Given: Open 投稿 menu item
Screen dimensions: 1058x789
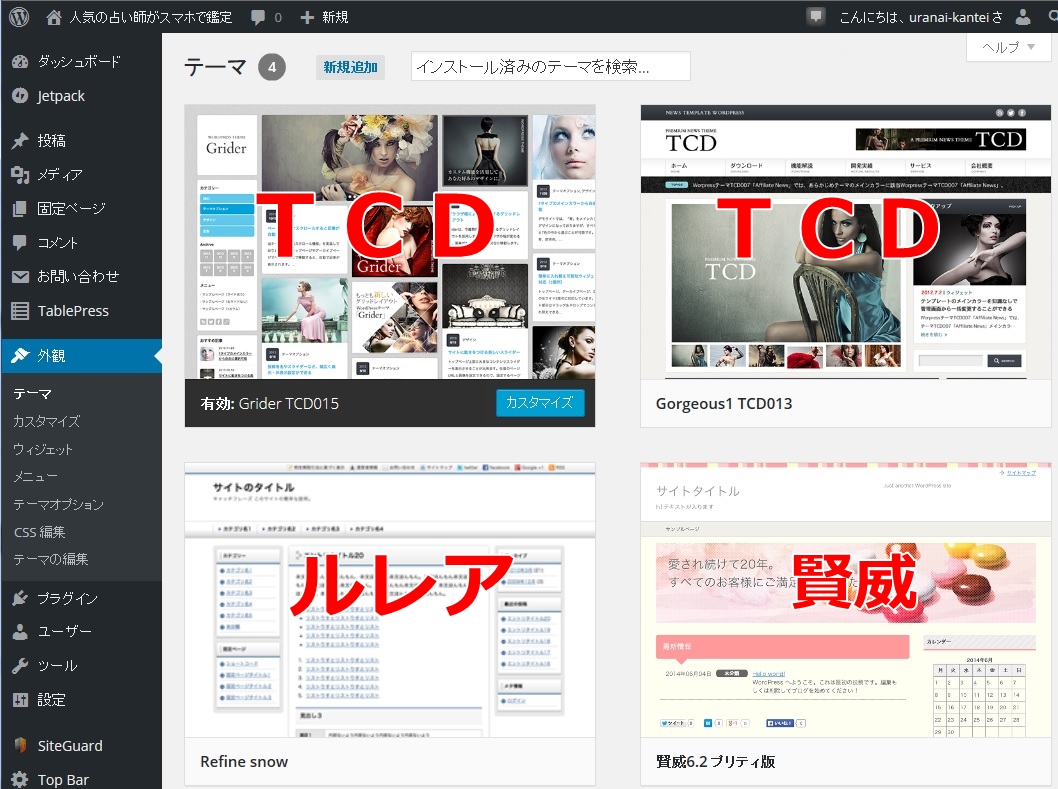Looking at the screenshot, I should pos(81,140).
